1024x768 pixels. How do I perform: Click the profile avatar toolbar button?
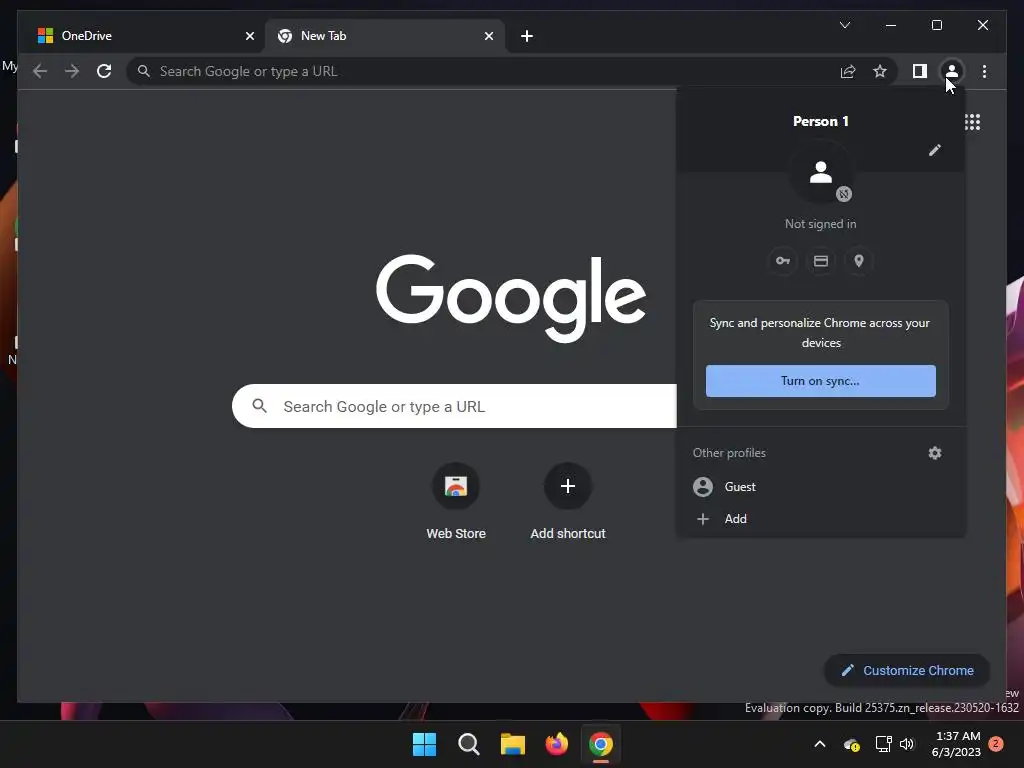952,71
